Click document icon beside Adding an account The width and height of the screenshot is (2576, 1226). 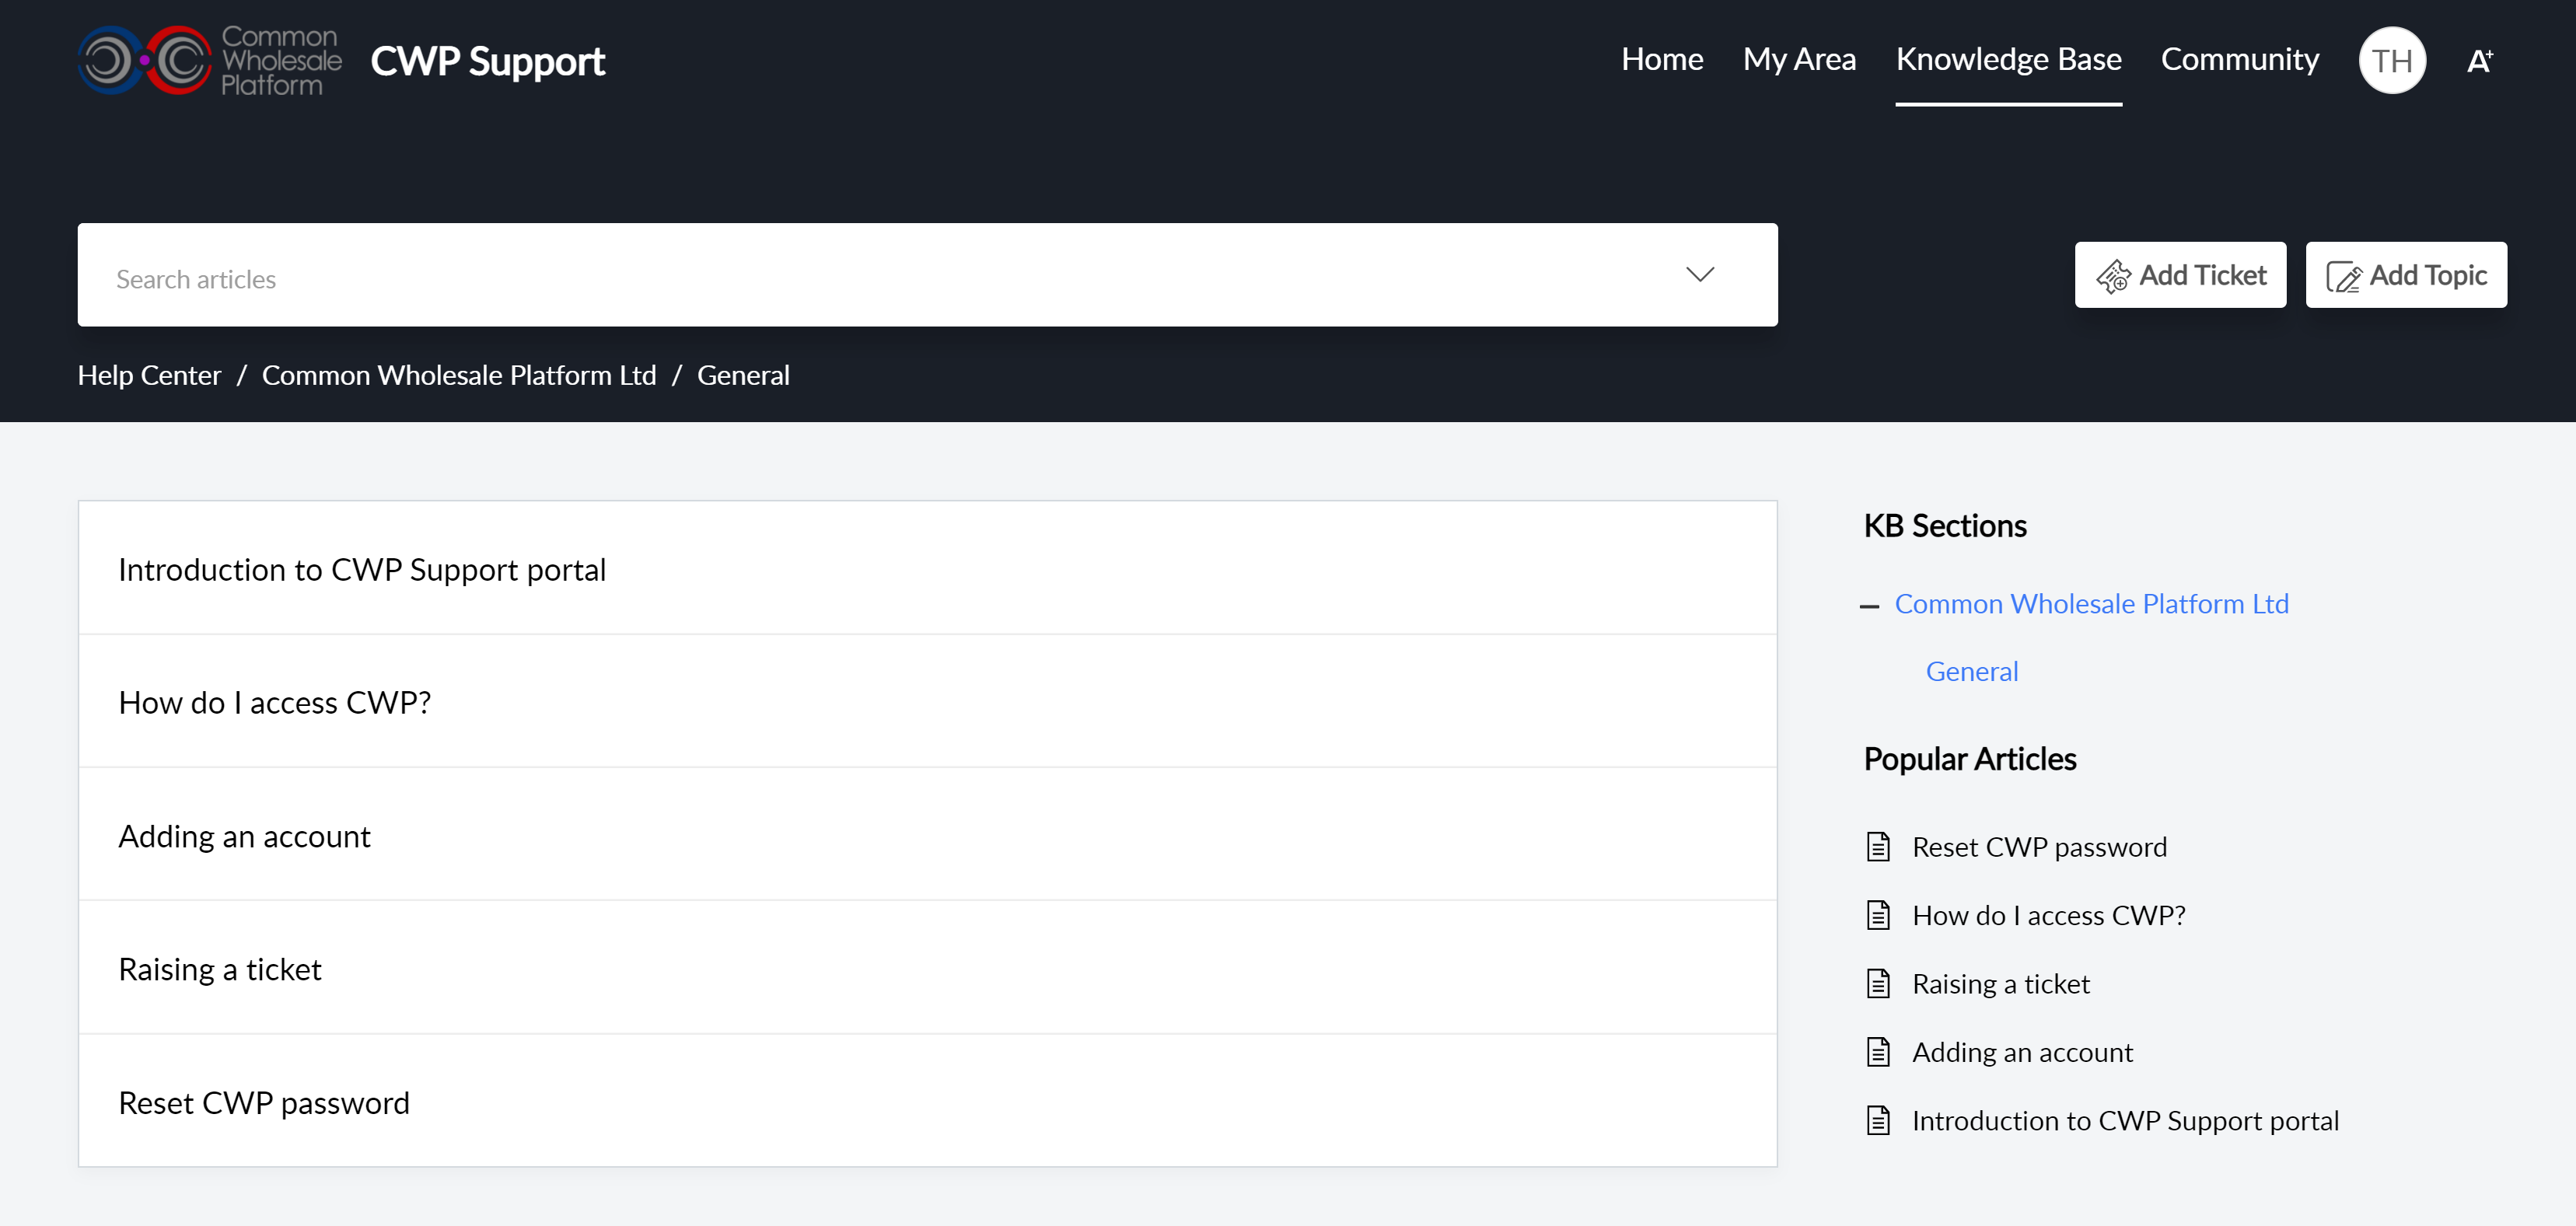1878,1052
